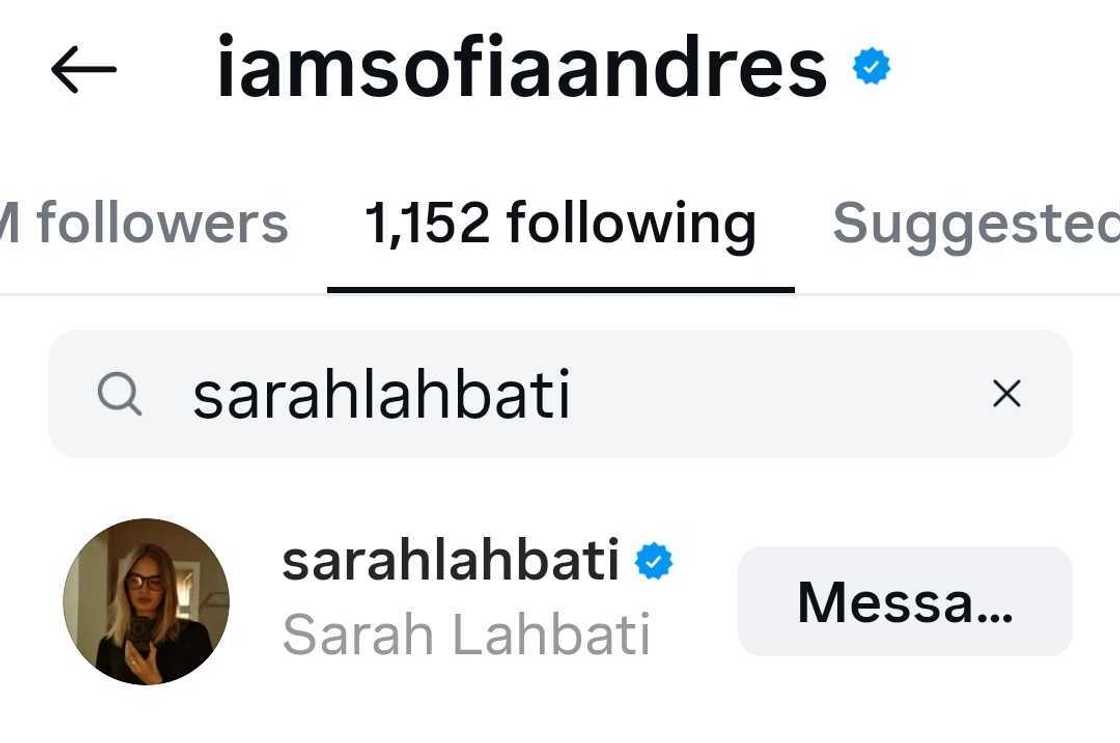
Task: Click the underline indicator beneath following
Action: [561, 289]
